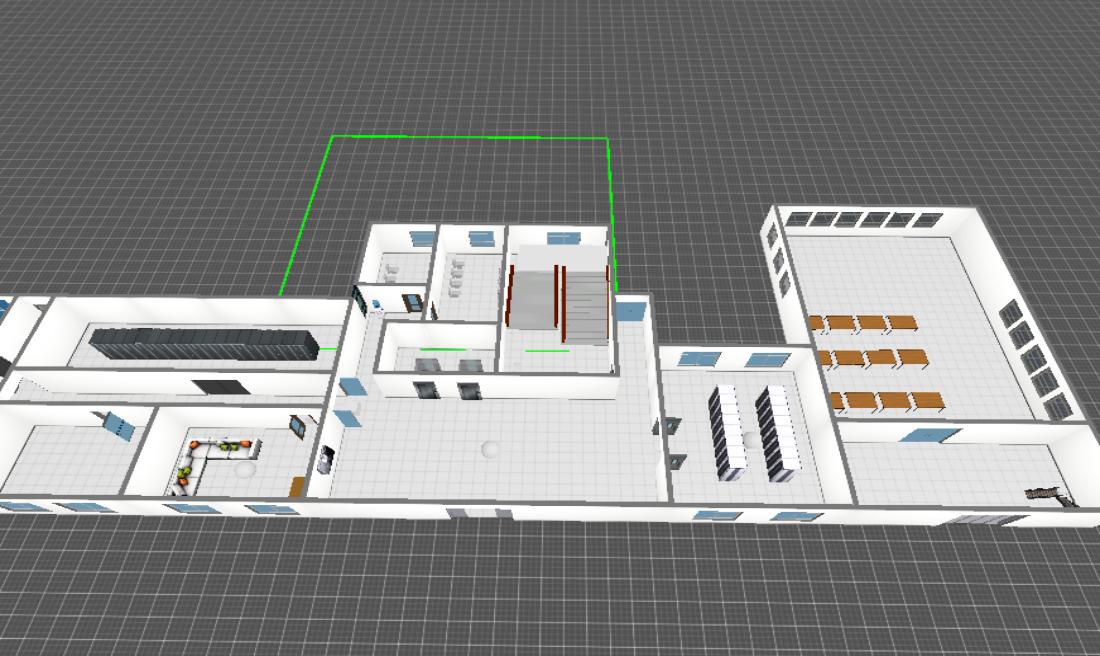The image size is (1100, 656).
Task: Select the small staircase in the bottom-right room
Action: coord(1043,492)
